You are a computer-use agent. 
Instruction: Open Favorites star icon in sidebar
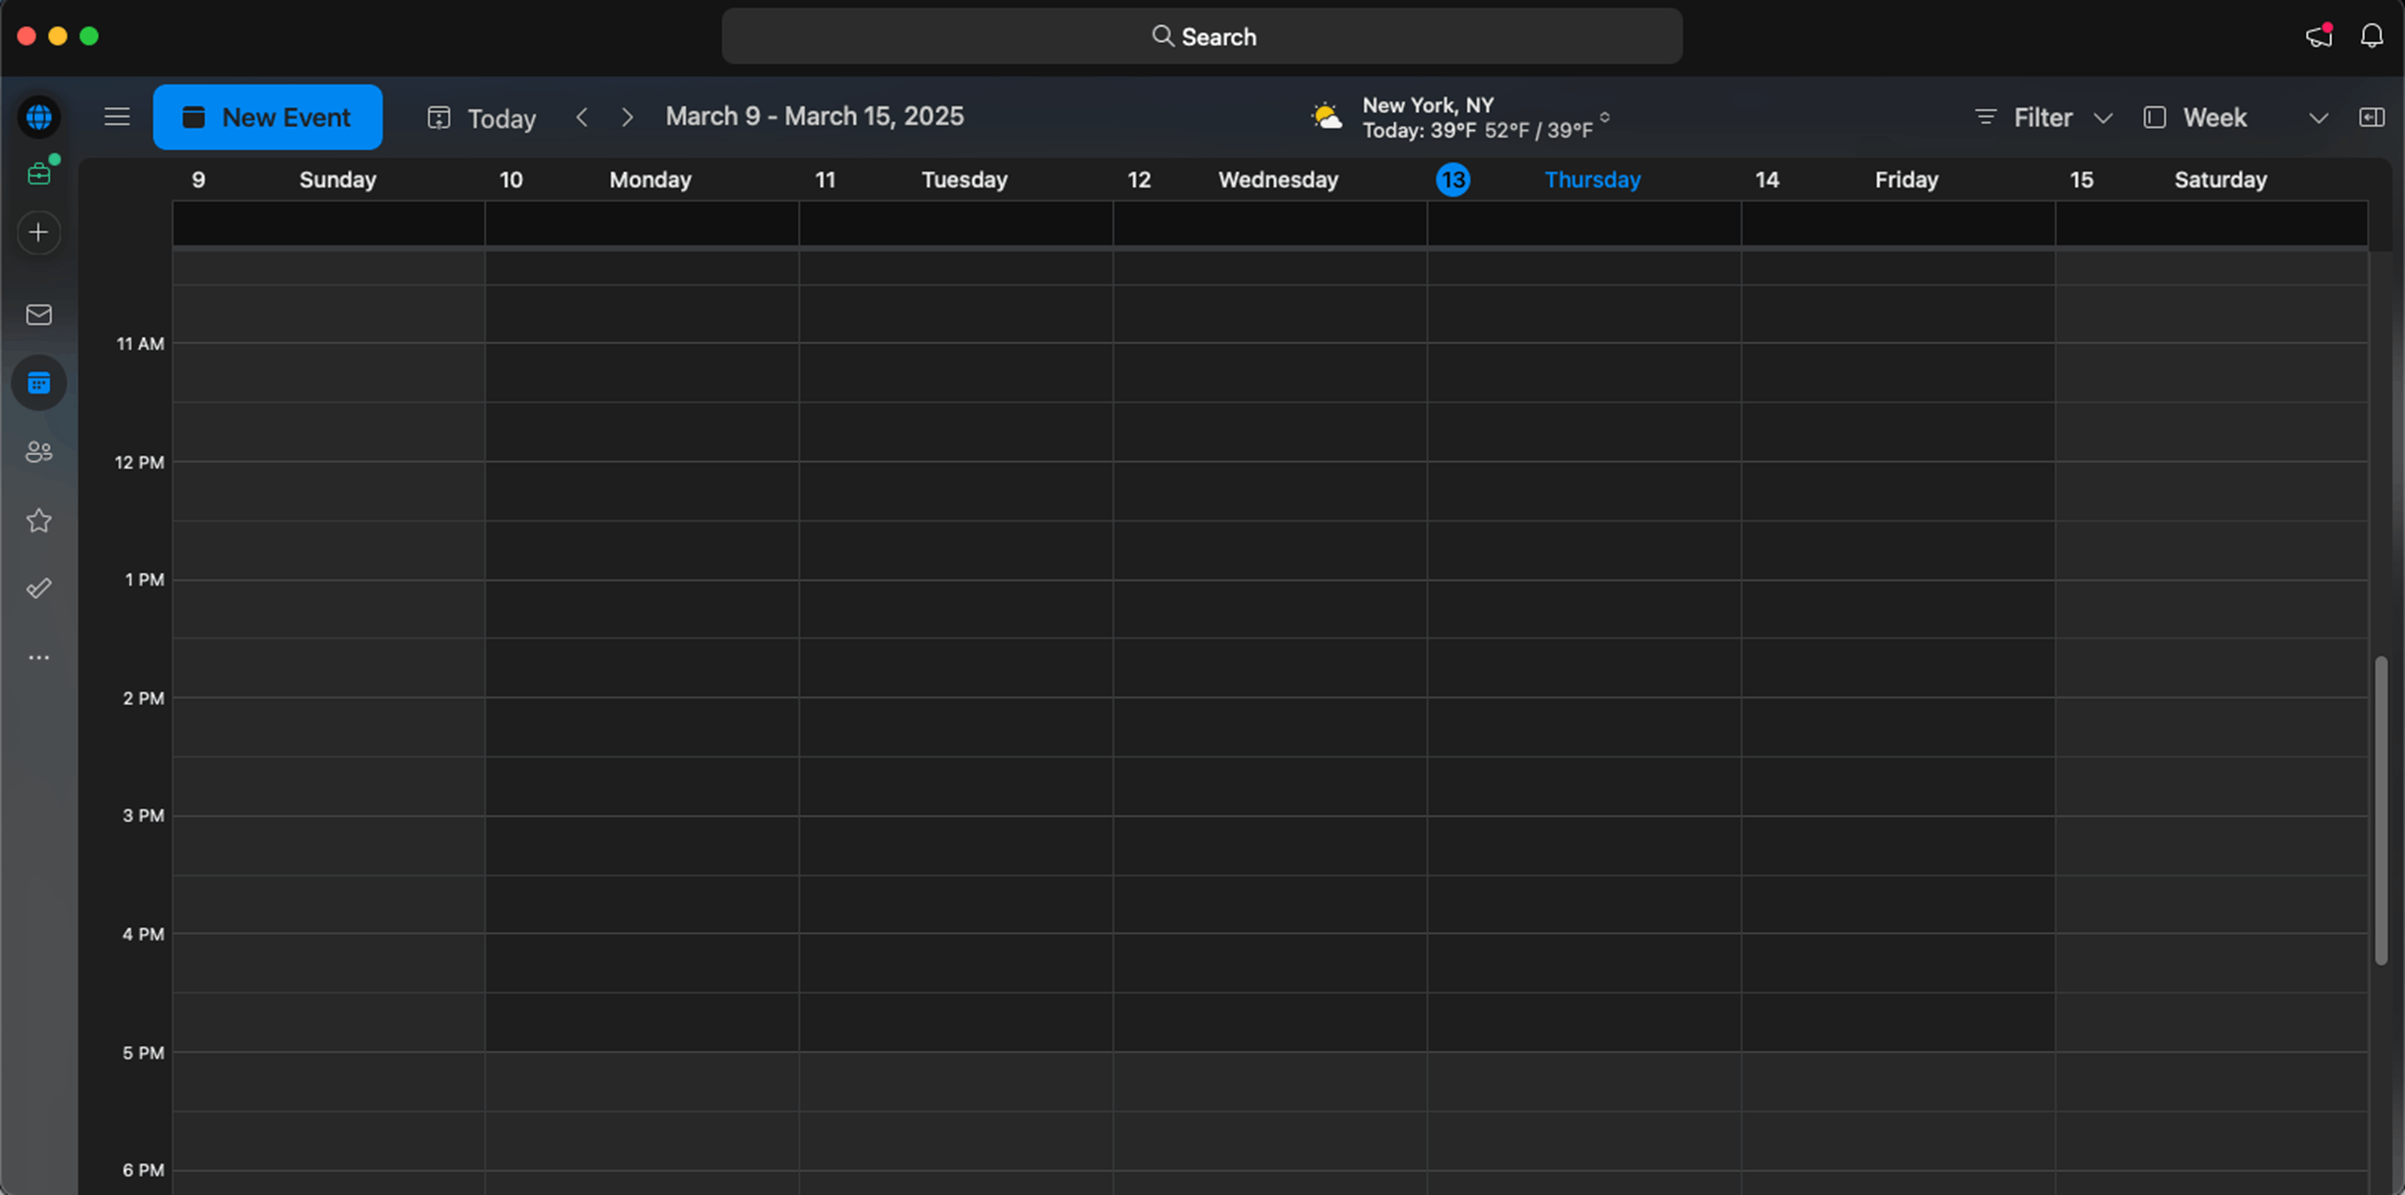[x=39, y=520]
